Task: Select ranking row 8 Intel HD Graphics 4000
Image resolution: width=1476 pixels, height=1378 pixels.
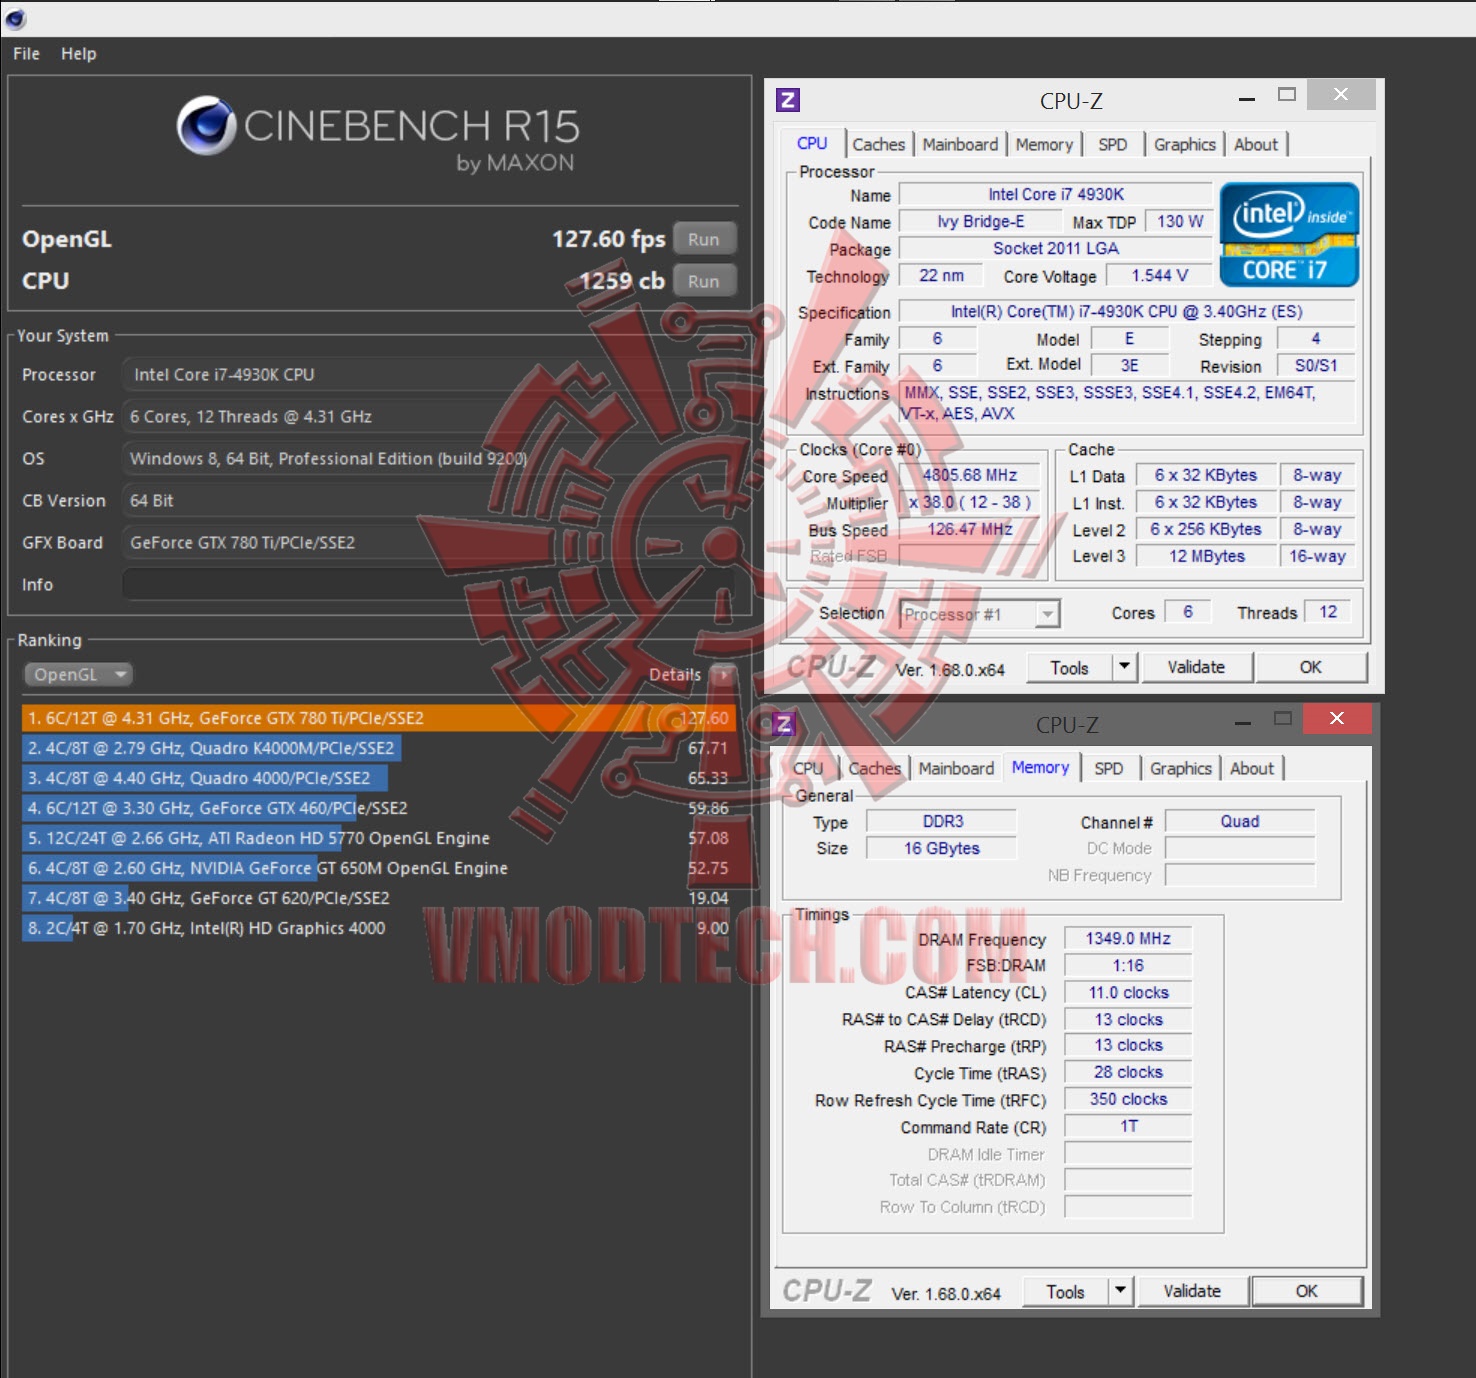Action: (379, 928)
